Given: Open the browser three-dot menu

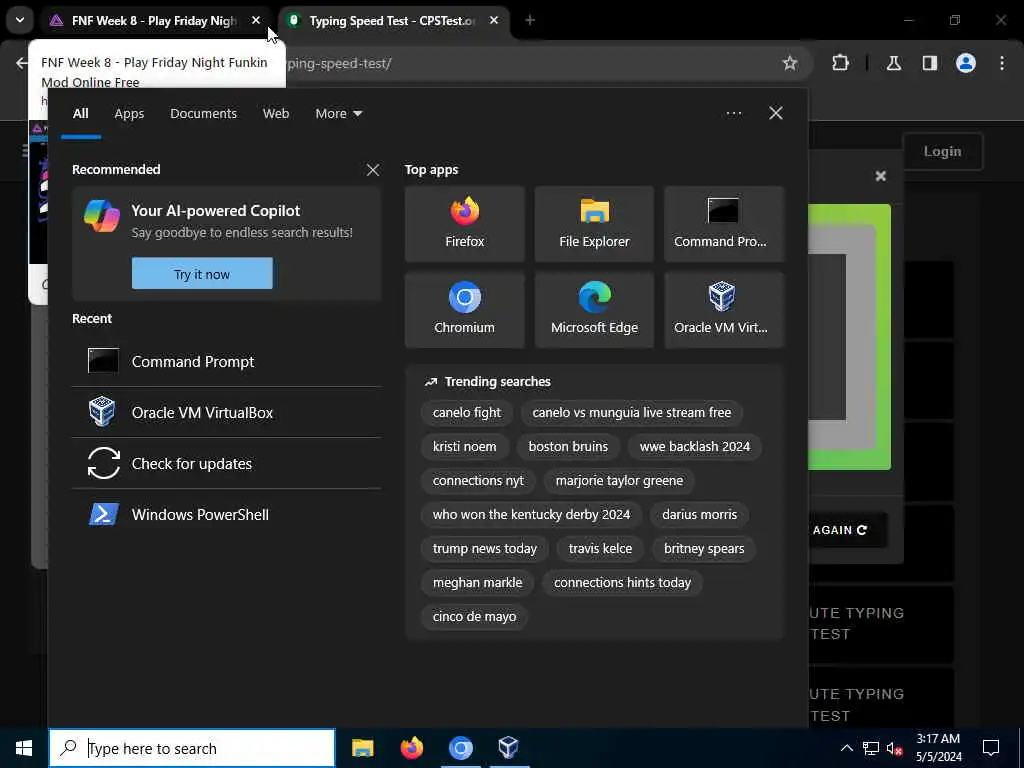Looking at the screenshot, I should pos(1002,63).
